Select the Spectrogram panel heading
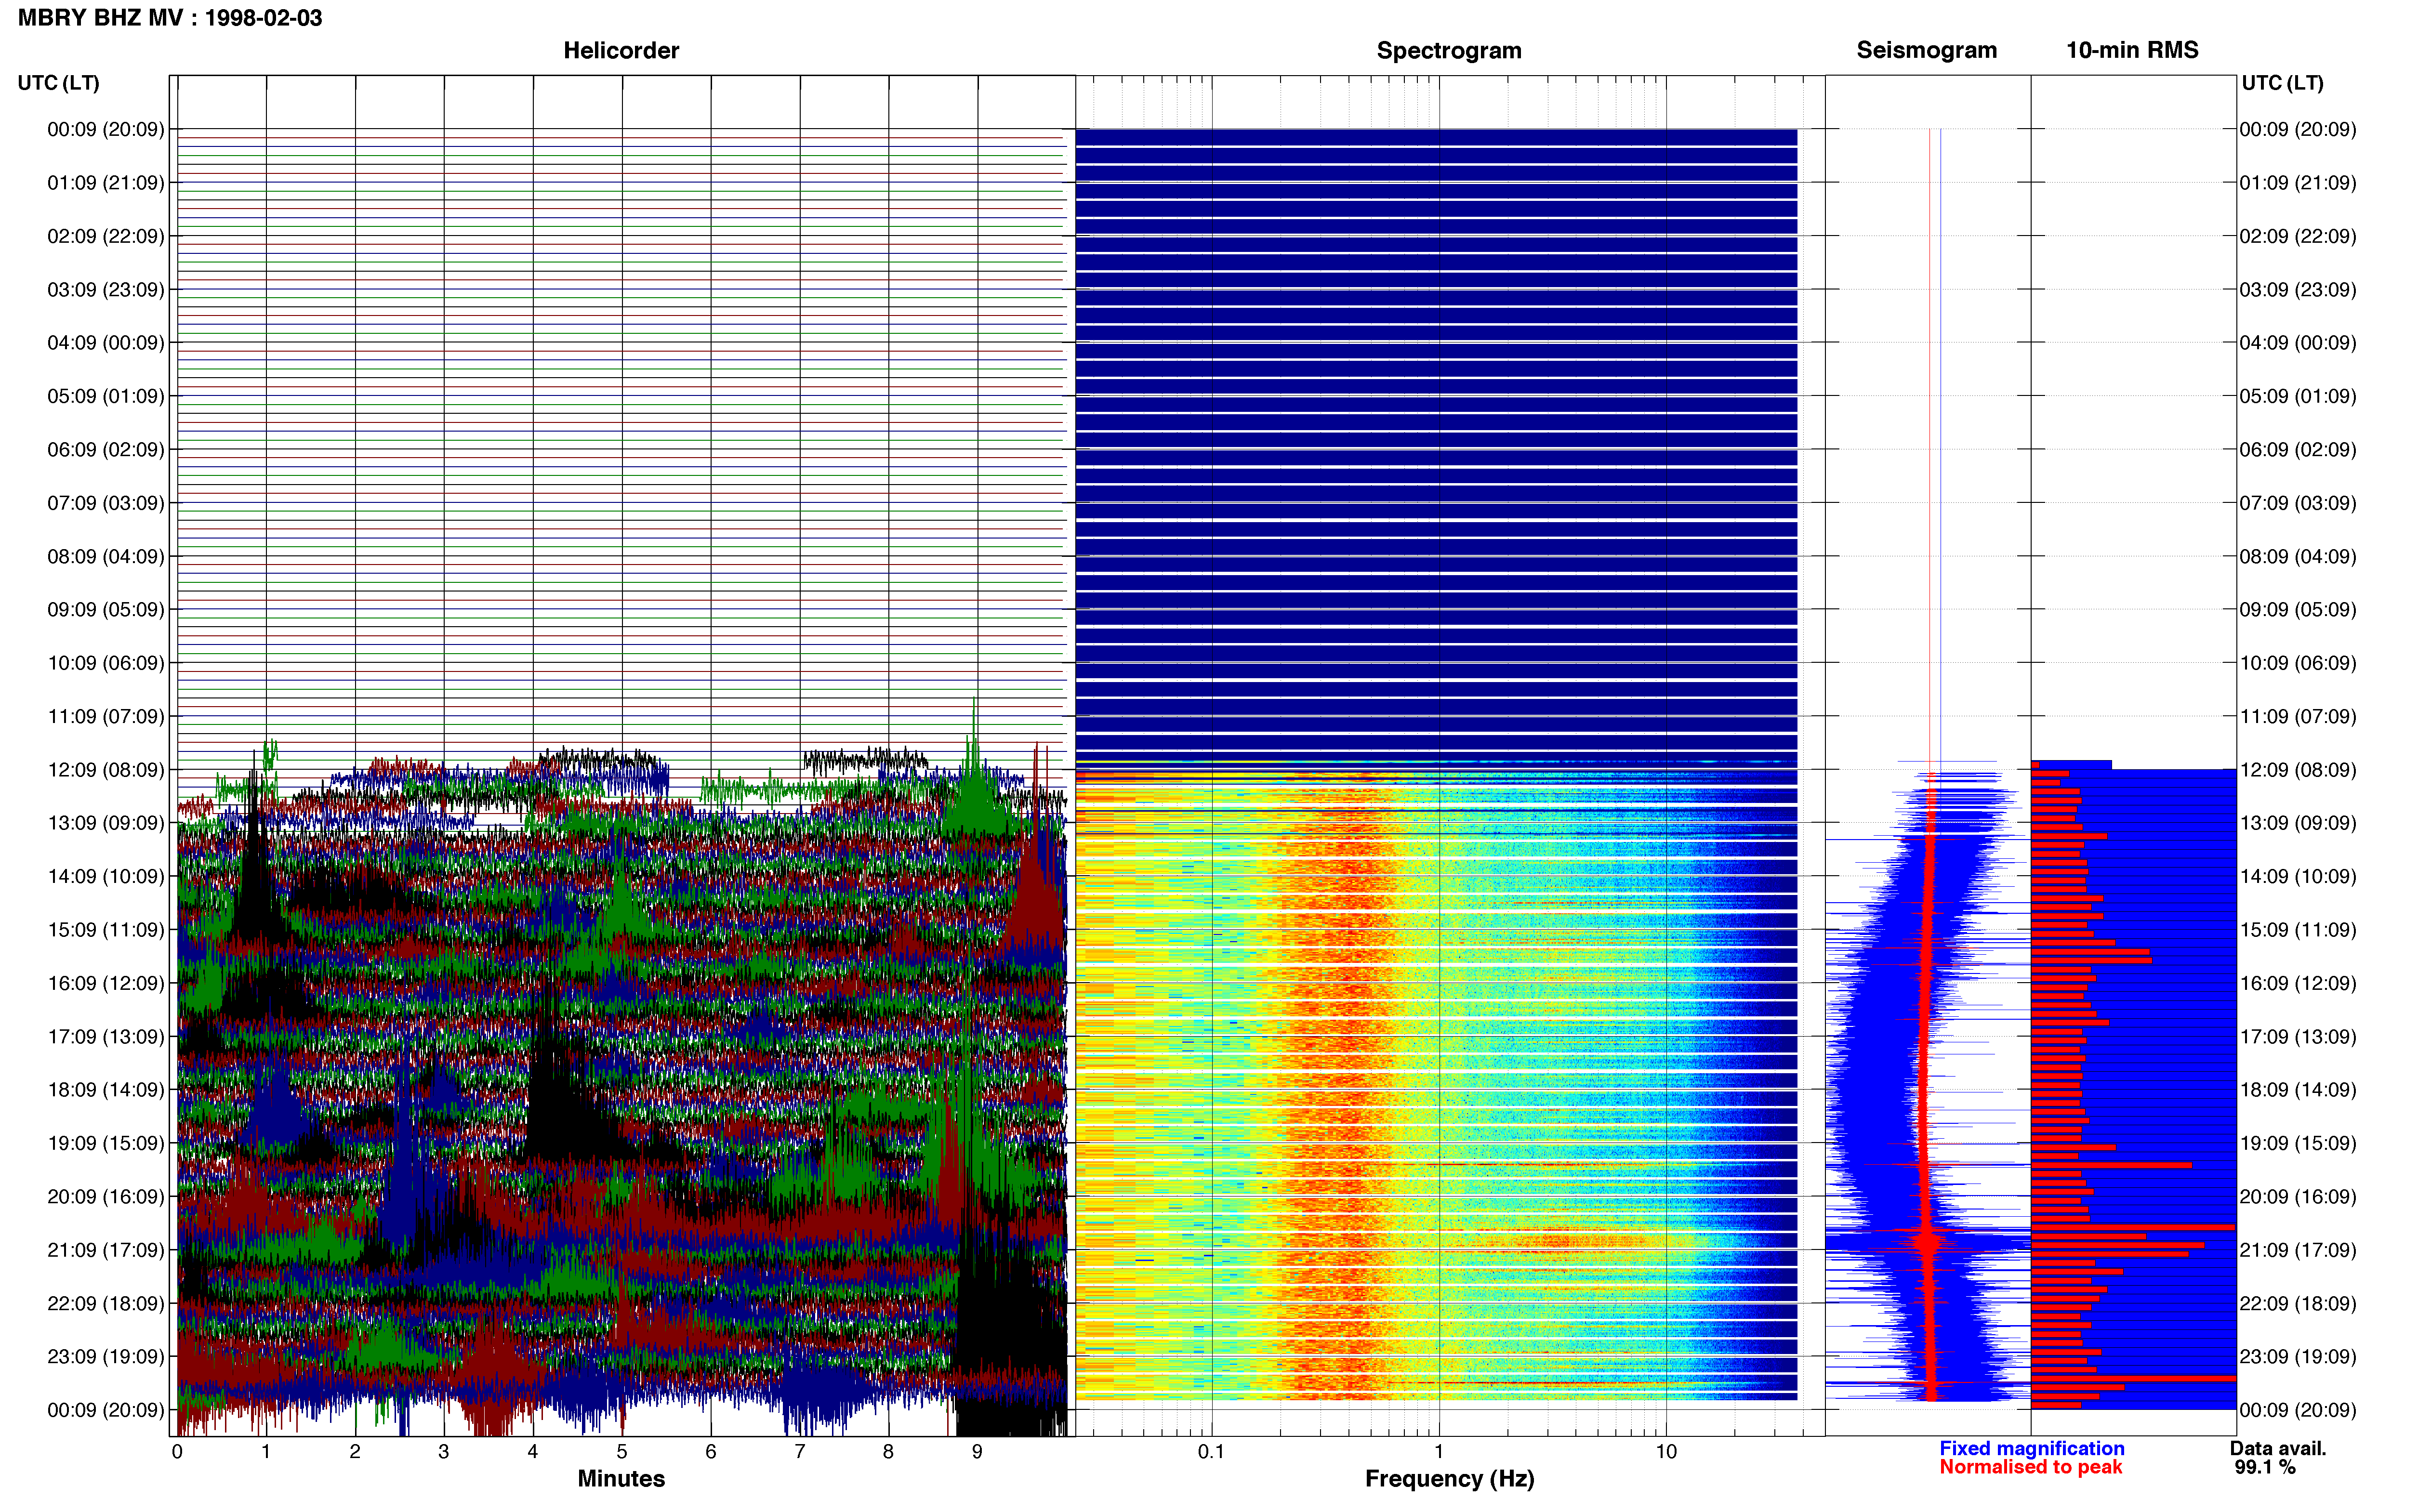Screen dimensions: 2418x1512 1449,50
